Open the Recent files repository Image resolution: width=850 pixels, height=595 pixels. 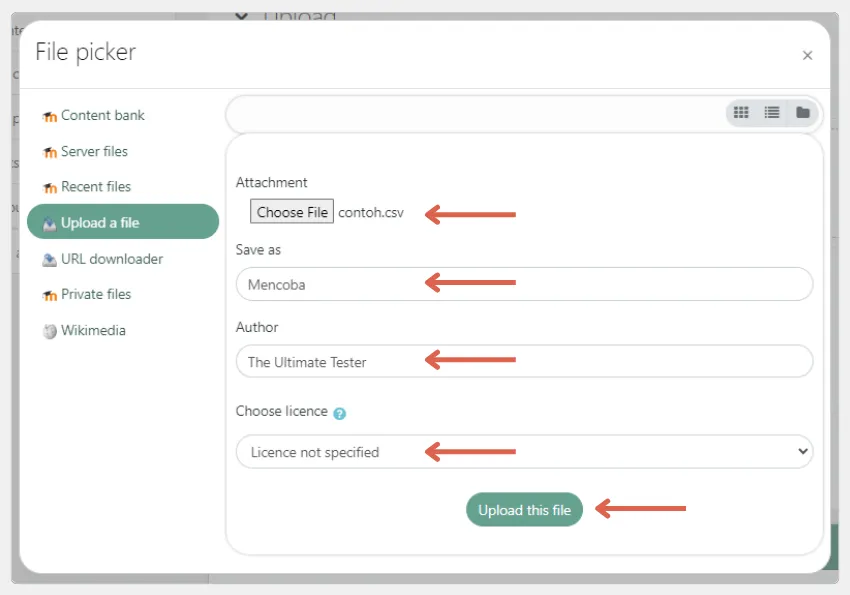tap(96, 186)
